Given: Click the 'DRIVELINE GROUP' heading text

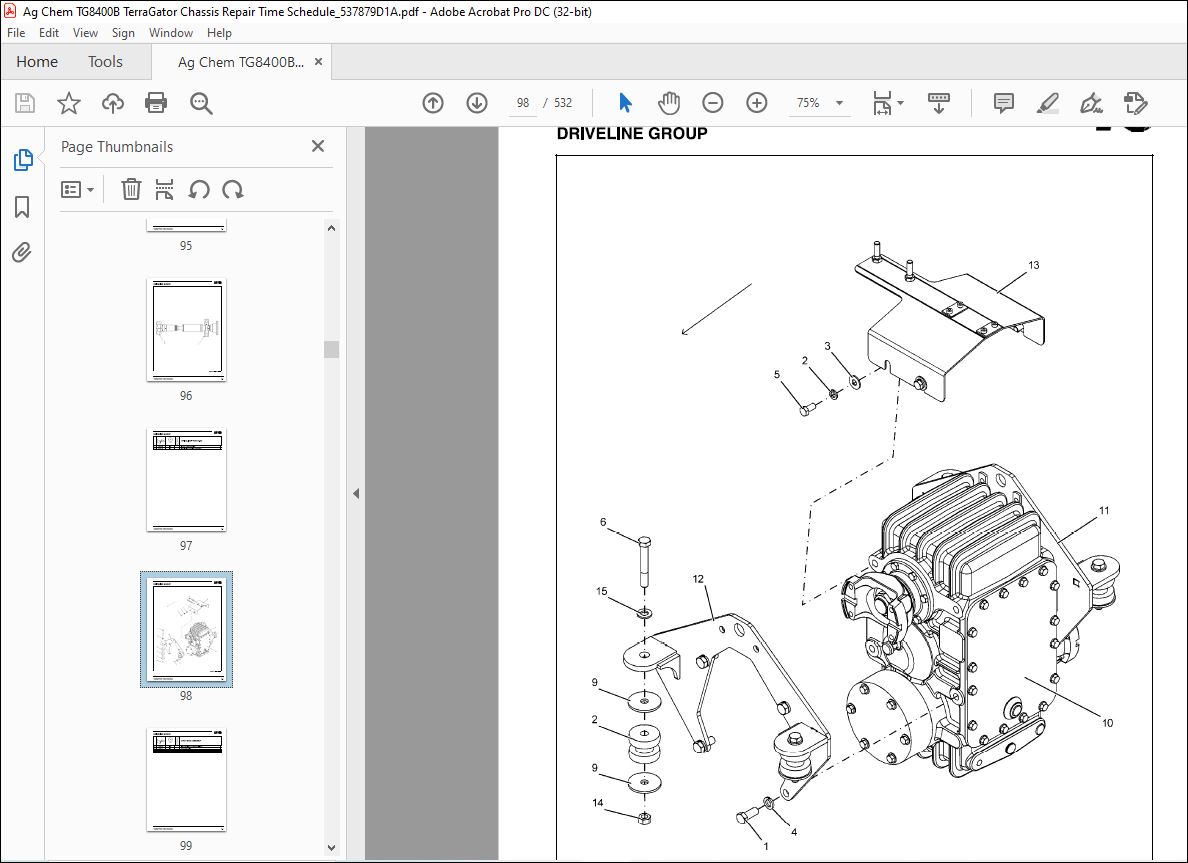Looking at the screenshot, I should tap(632, 133).
